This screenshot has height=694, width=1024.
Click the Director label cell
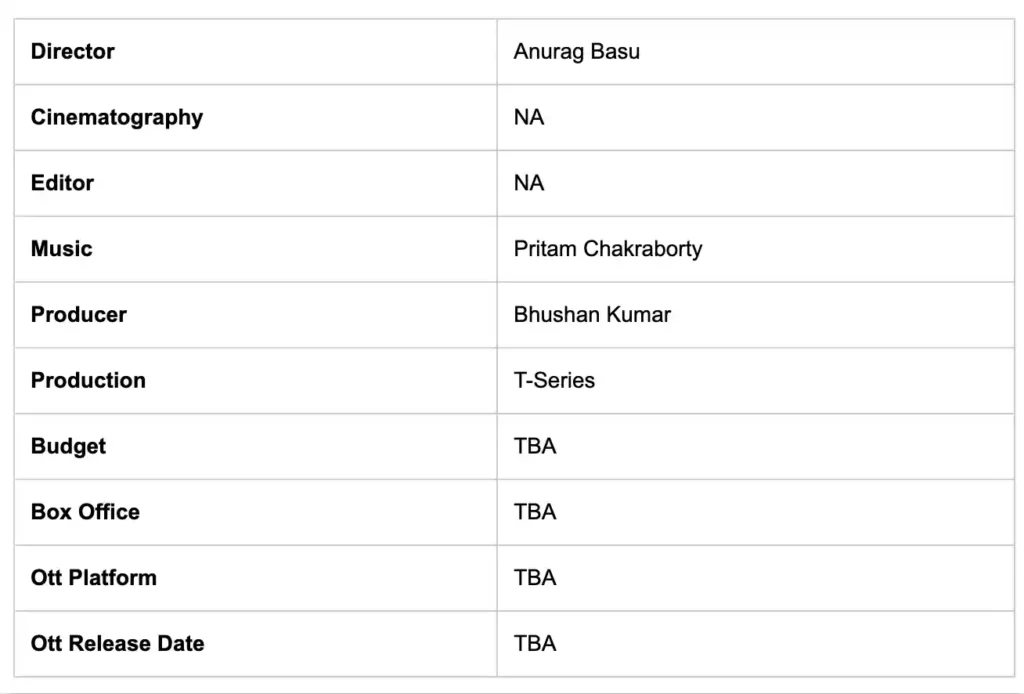coord(73,51)
